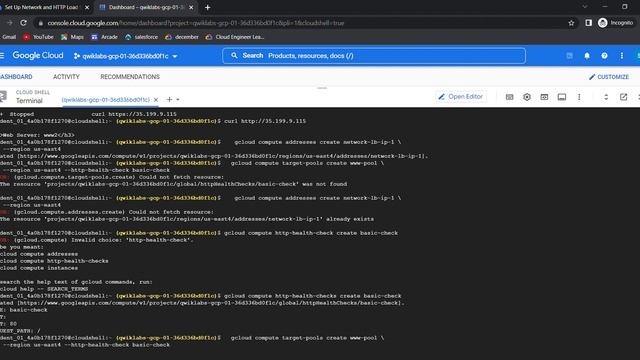The height and width of the screenshot is (360, 640).
Task: Click the Cloud Shell session information monitor icon
Action: [562, 97]
